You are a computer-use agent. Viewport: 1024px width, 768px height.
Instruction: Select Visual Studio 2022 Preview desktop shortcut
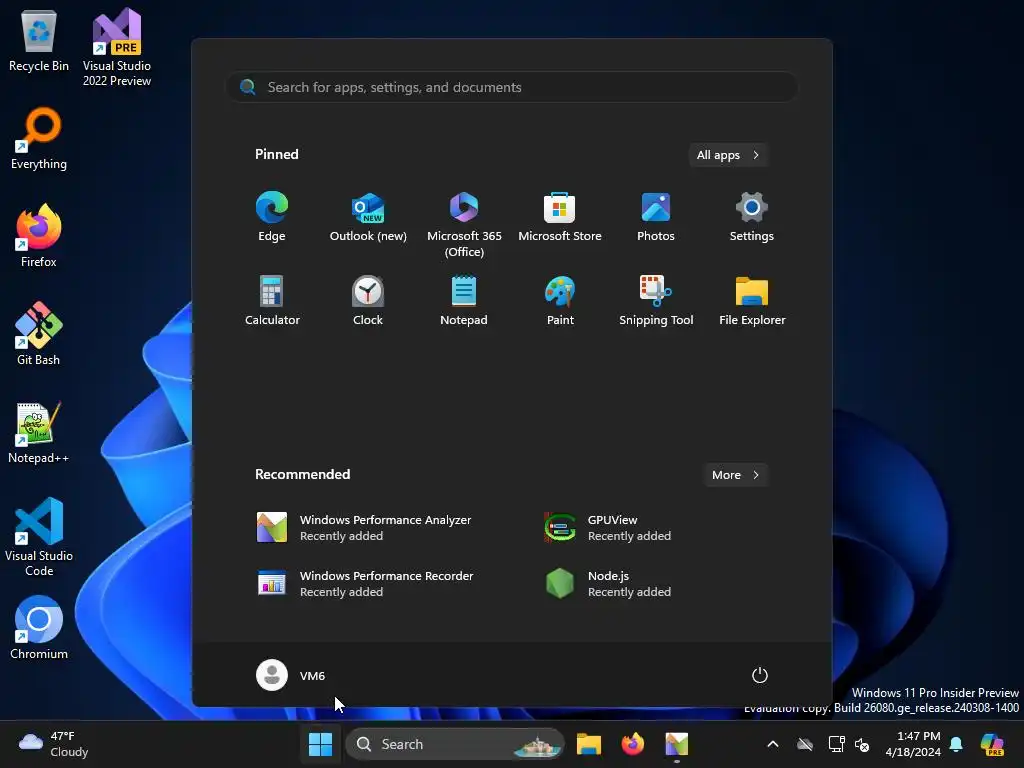(117, 48)
